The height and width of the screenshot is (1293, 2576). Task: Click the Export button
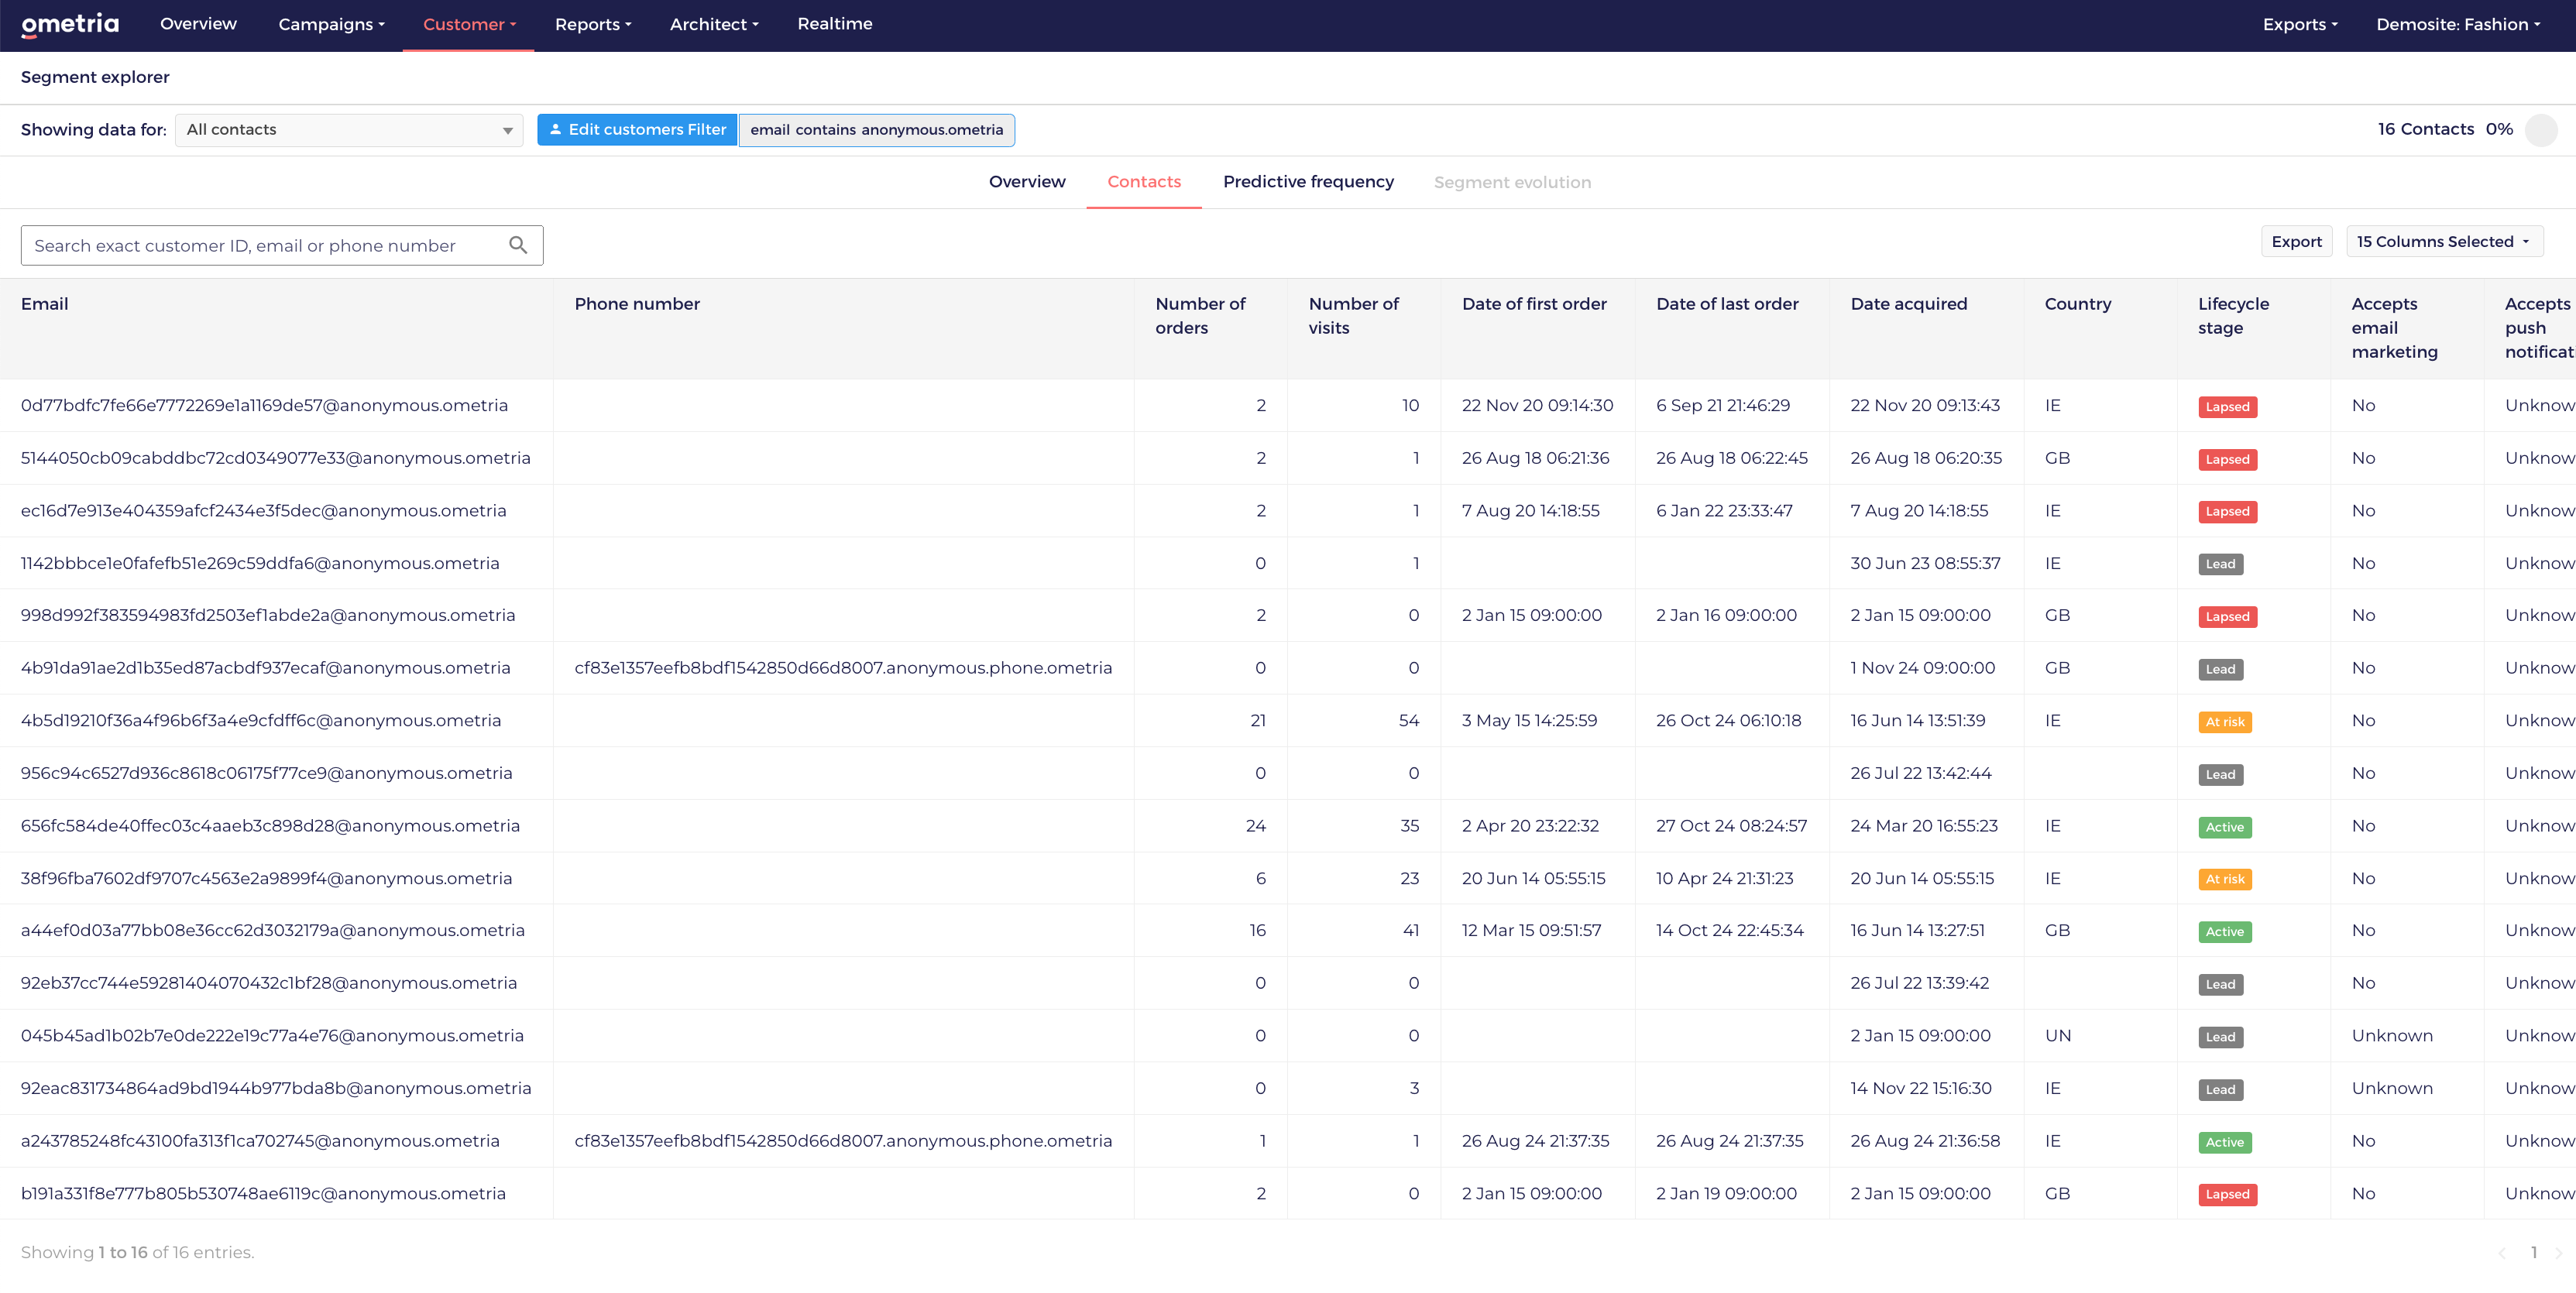2297,242
